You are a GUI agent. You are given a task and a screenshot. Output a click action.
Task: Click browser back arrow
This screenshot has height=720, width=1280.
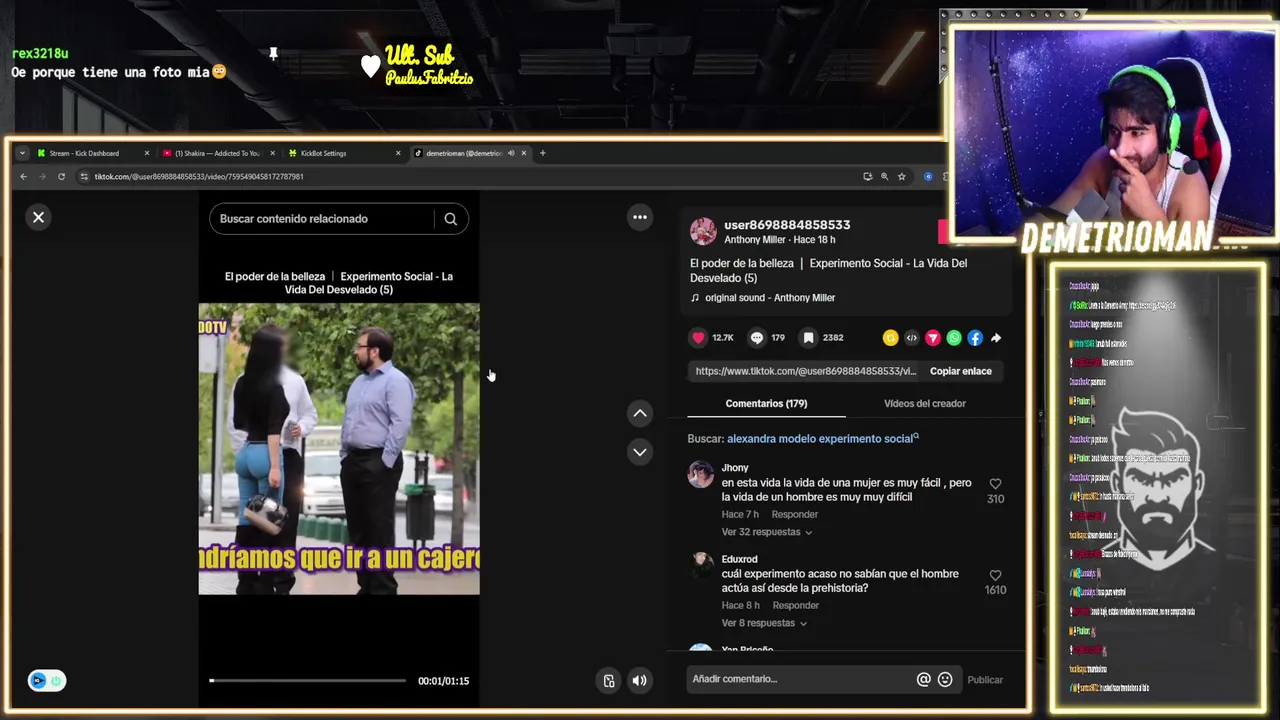pos(24,177)
